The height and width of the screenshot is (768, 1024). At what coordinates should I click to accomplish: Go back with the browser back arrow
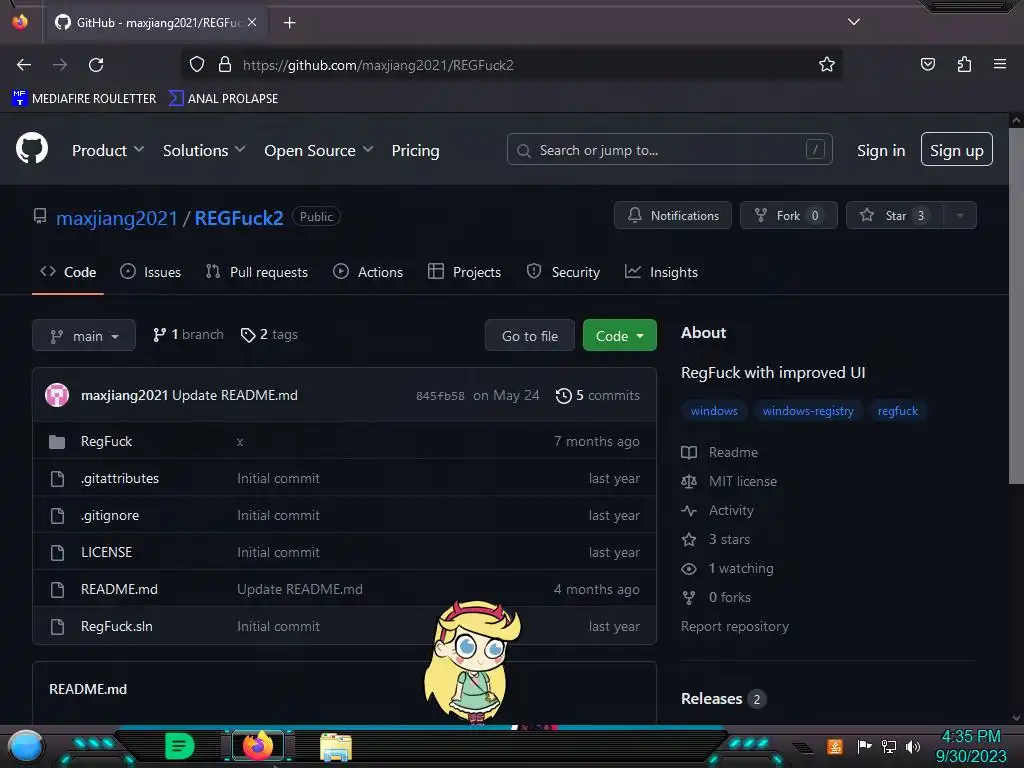tap(24, 65)
